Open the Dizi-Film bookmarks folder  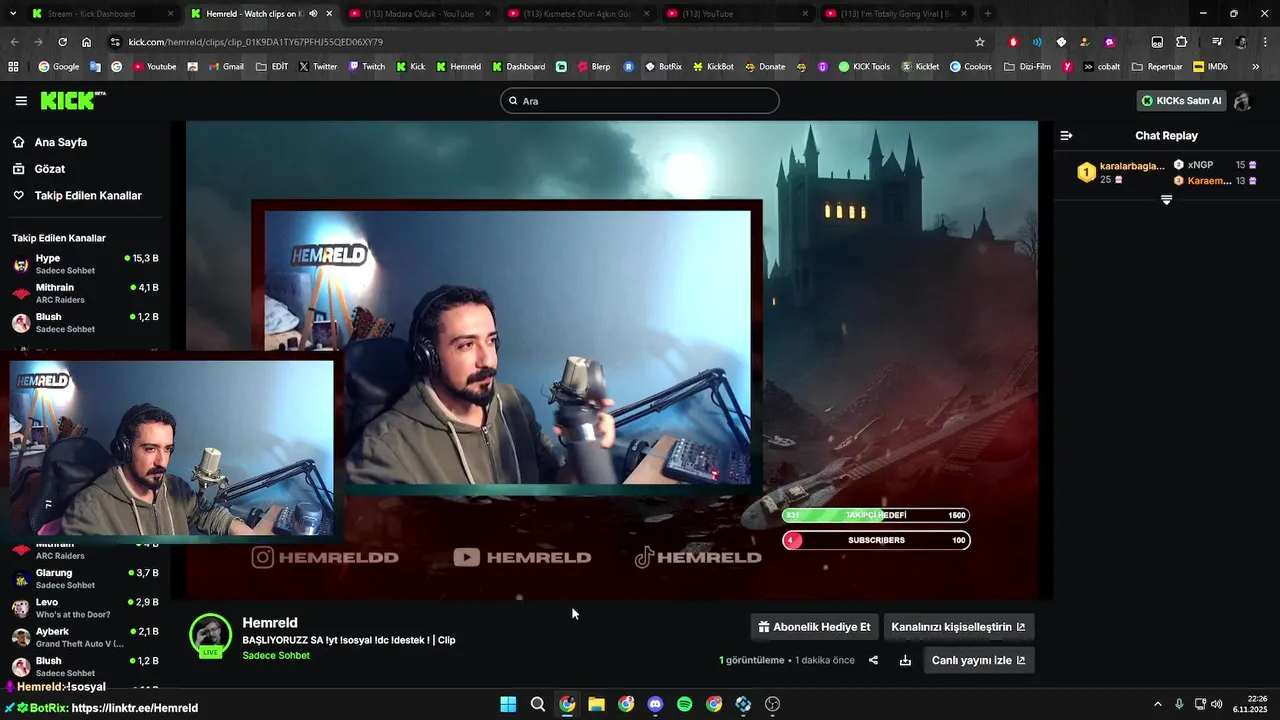point(1027,67)
